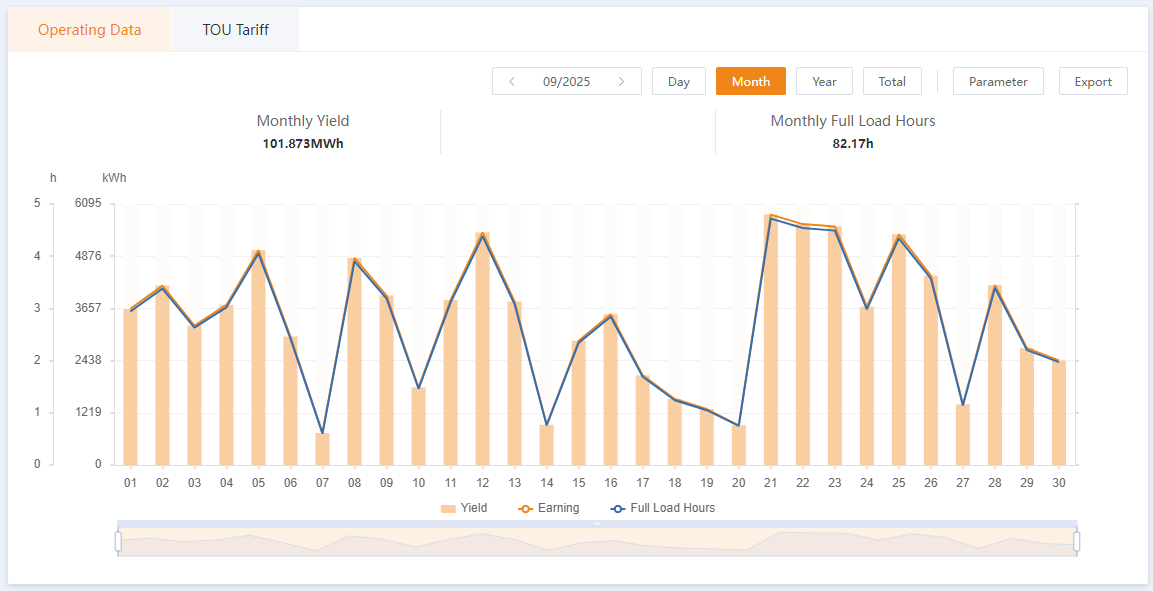Select Month view button
This screenshot has width=1153, height=591.
pyautogui.click(x=750, y=82)
